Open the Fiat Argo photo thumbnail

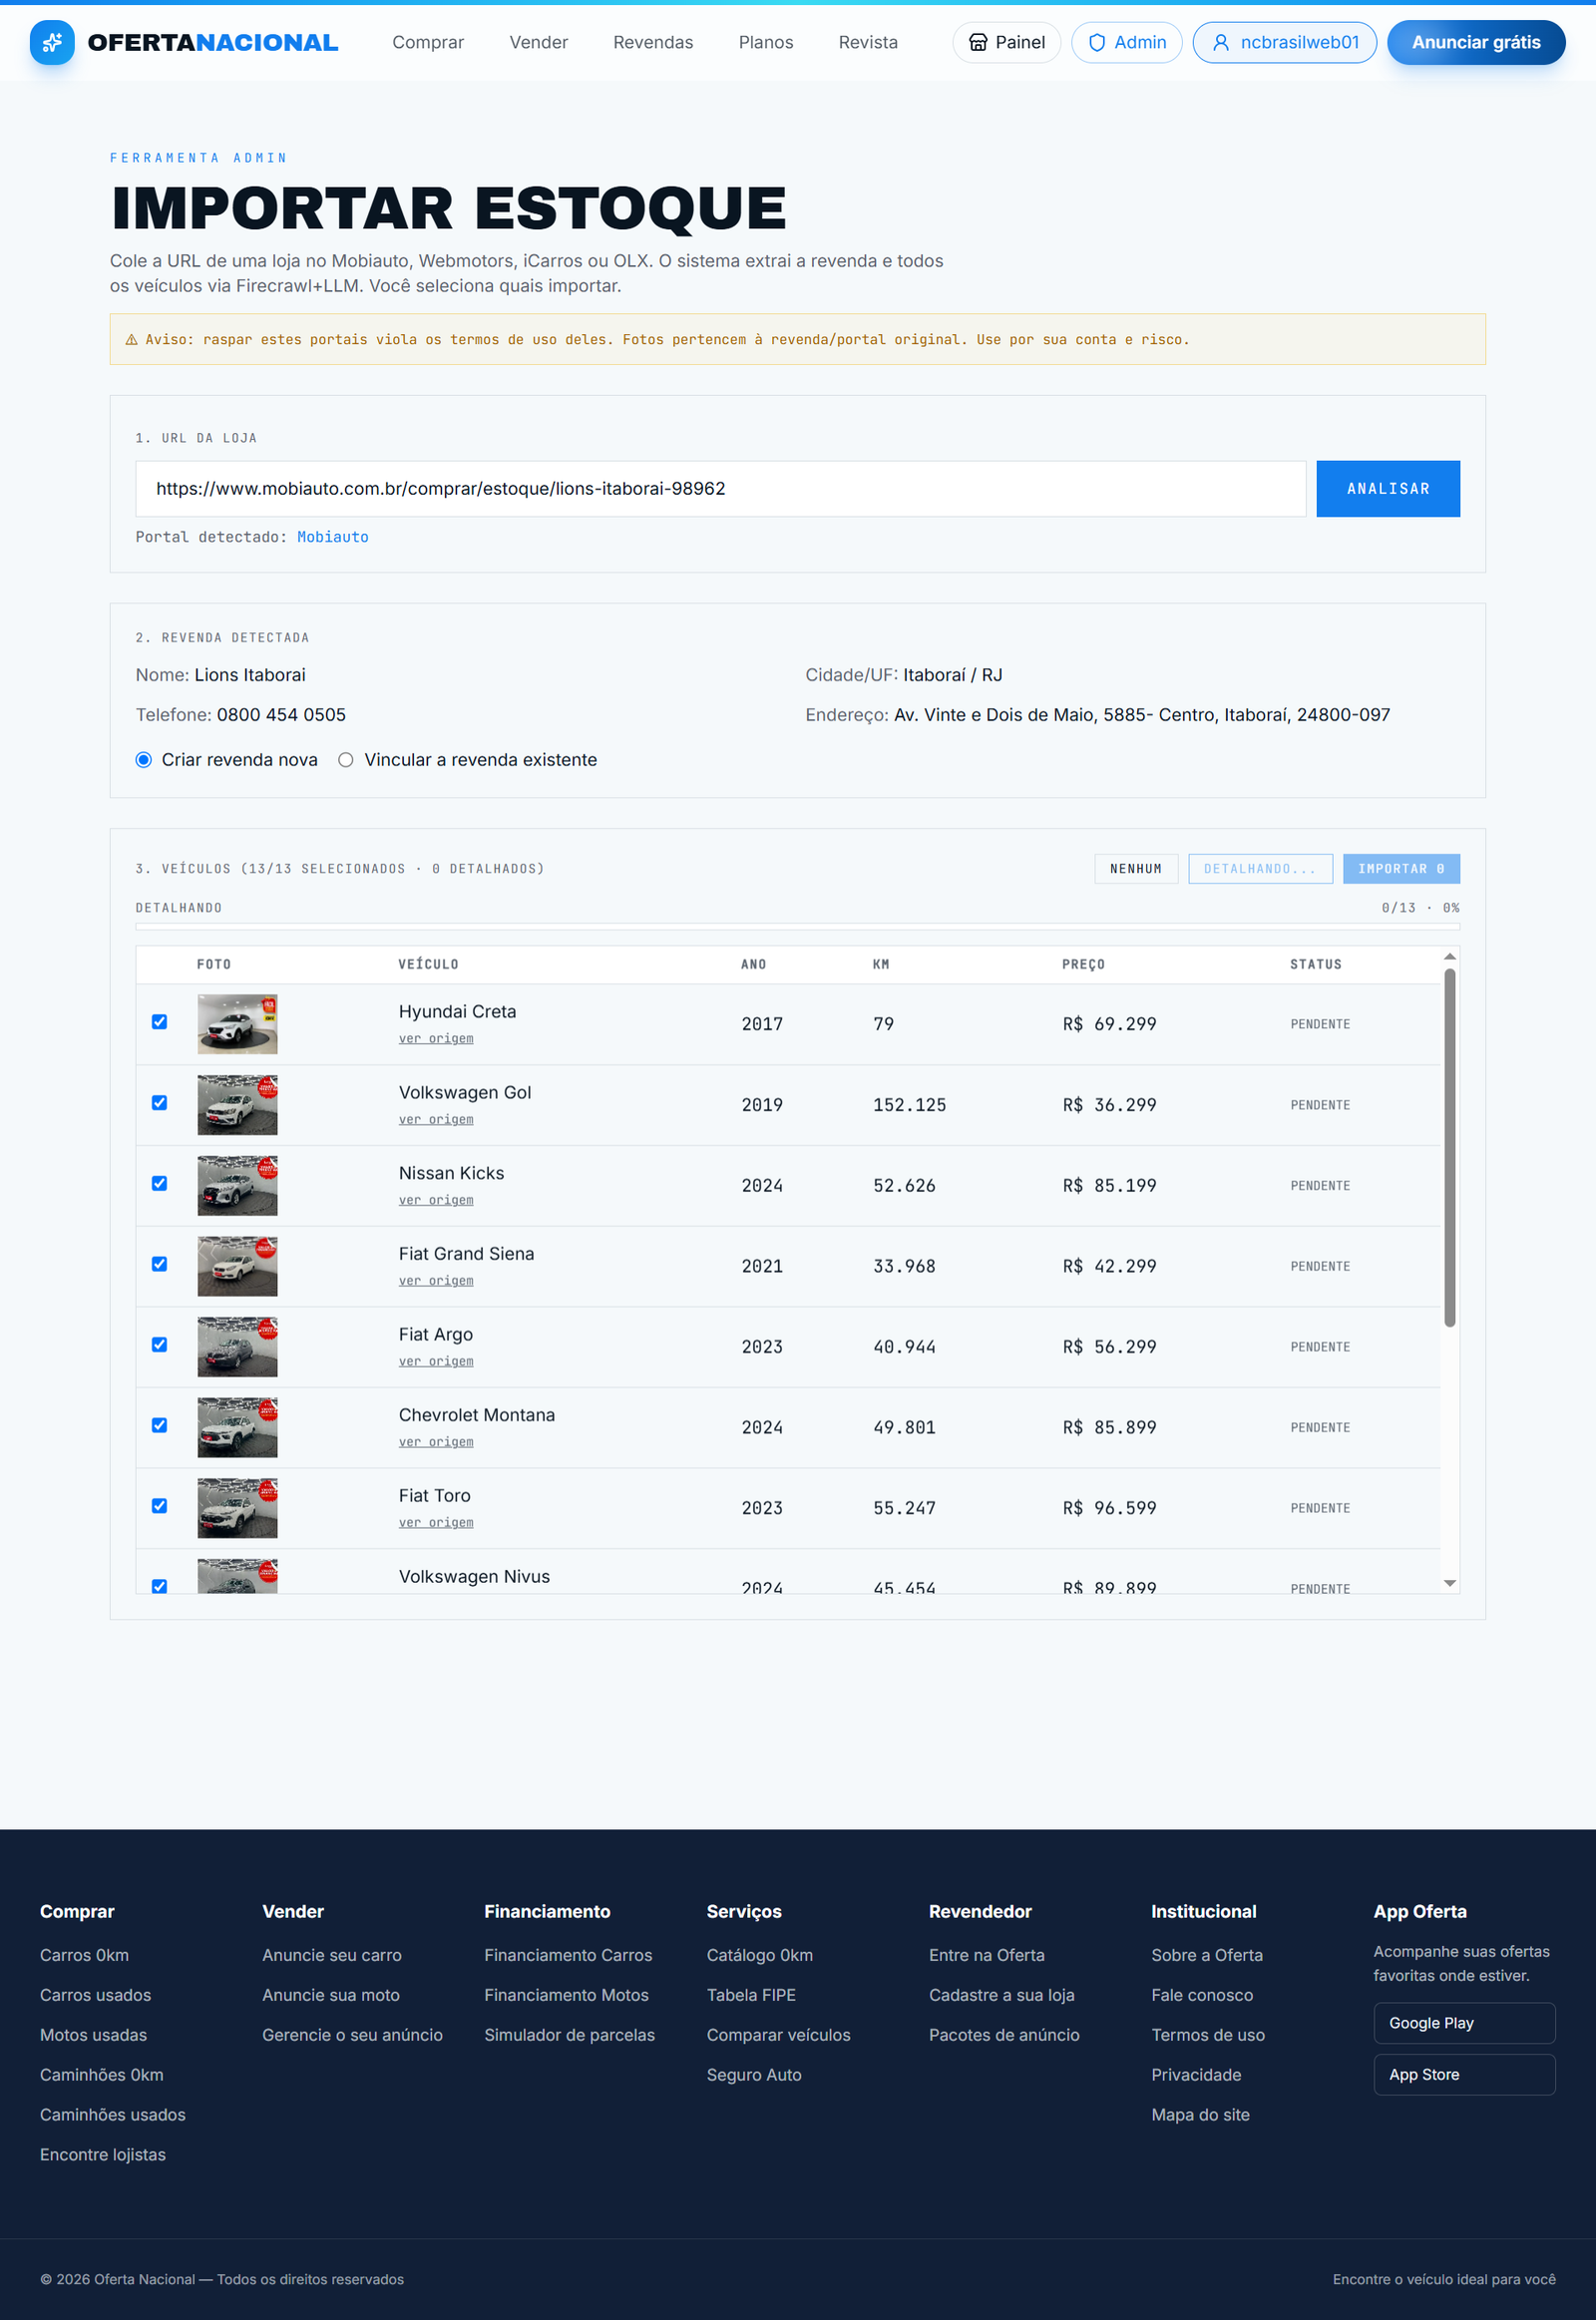pyautogui.click(x=238, y=1347)
